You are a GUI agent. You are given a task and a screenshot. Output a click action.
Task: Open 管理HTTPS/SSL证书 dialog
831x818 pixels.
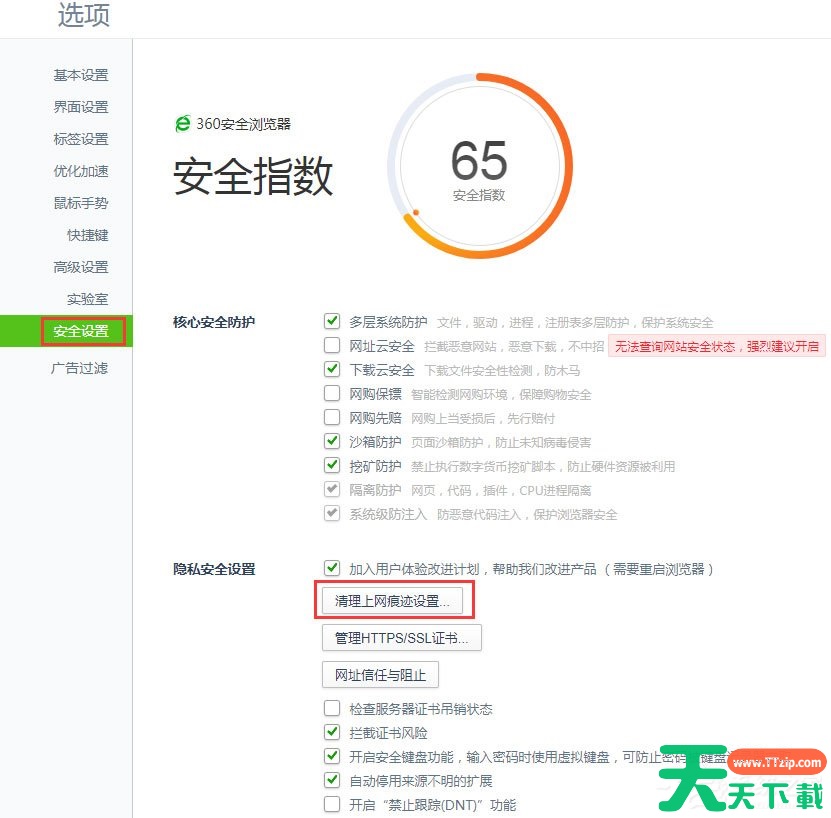402,637
